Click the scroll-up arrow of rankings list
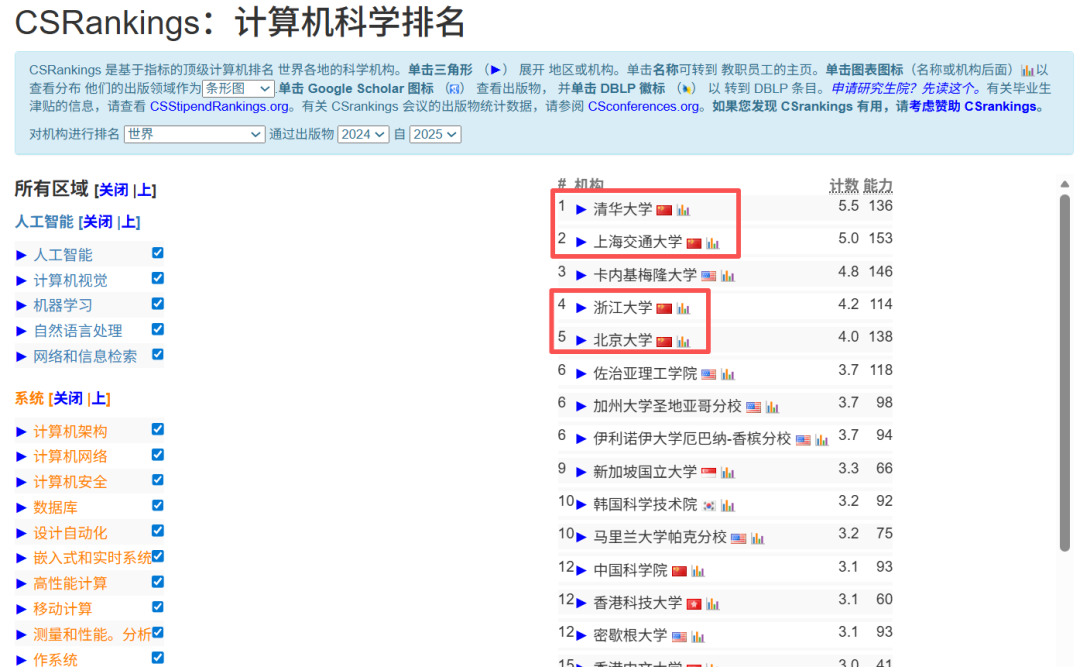The width and height of the screenshot is (1080, 667). pos(1065,184)
